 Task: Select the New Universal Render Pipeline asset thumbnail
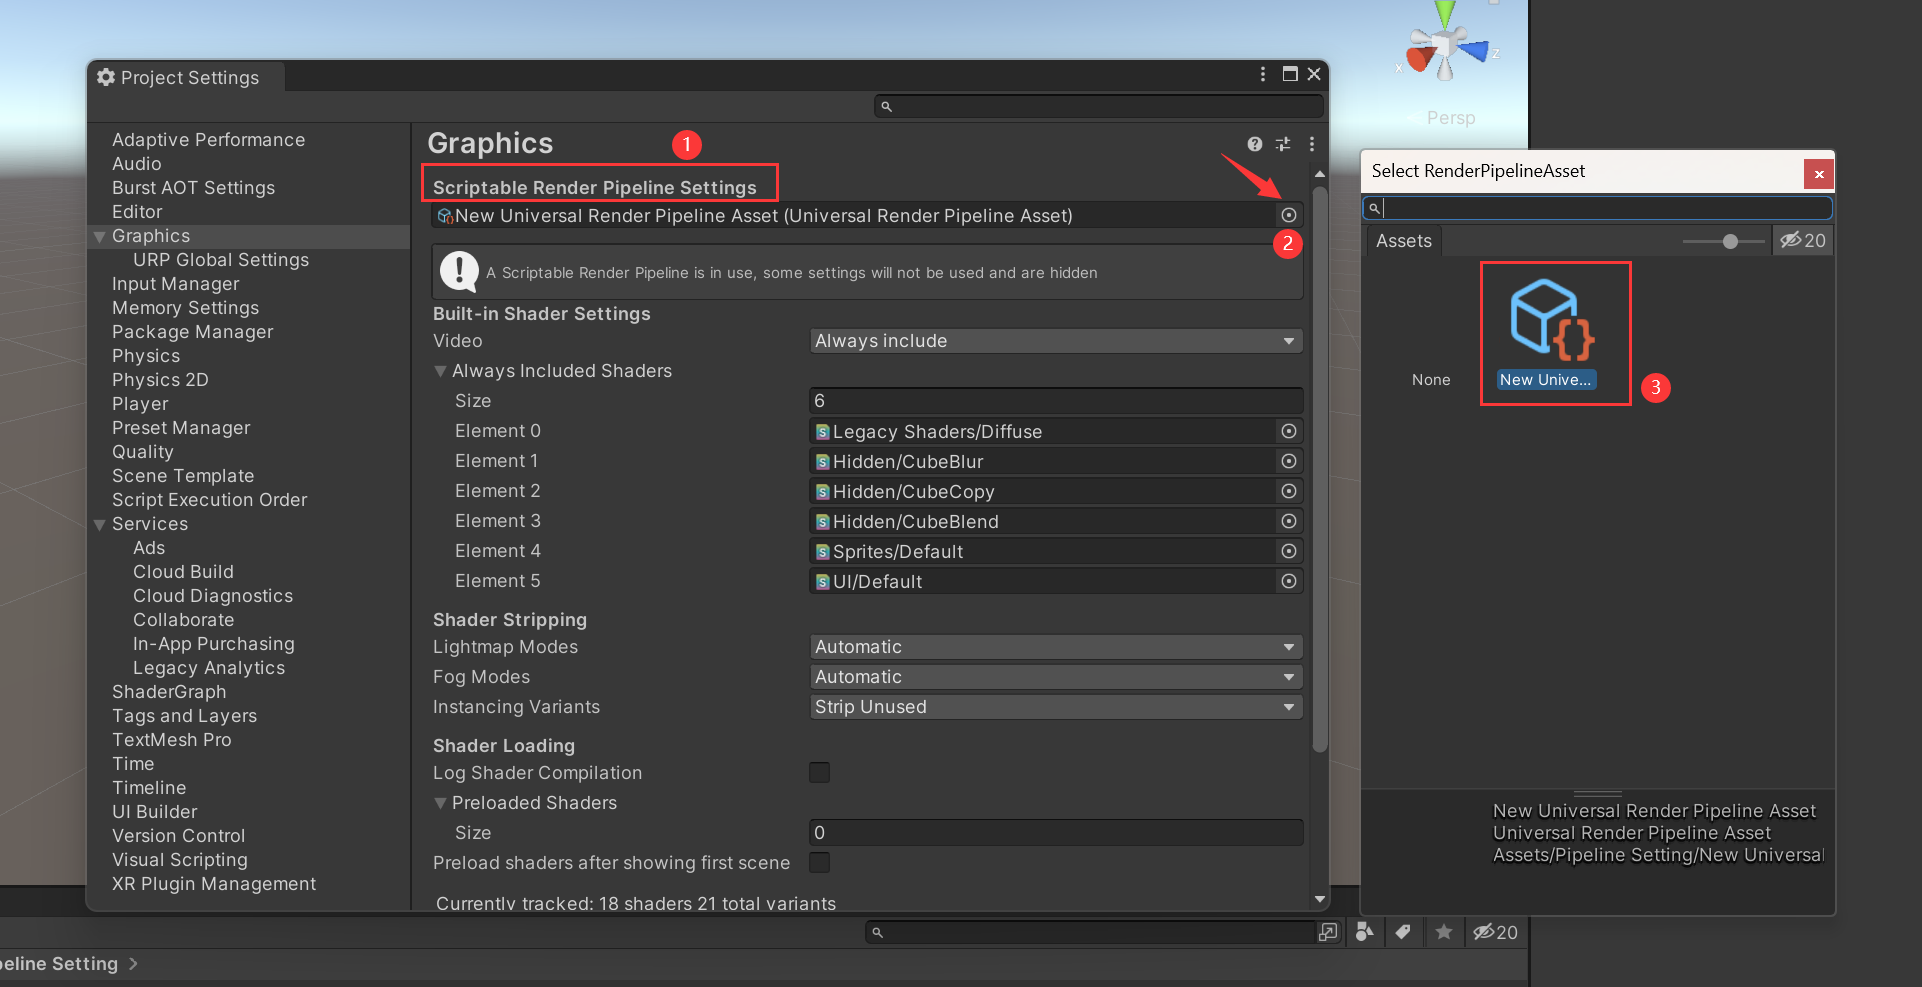[1551, 322]
